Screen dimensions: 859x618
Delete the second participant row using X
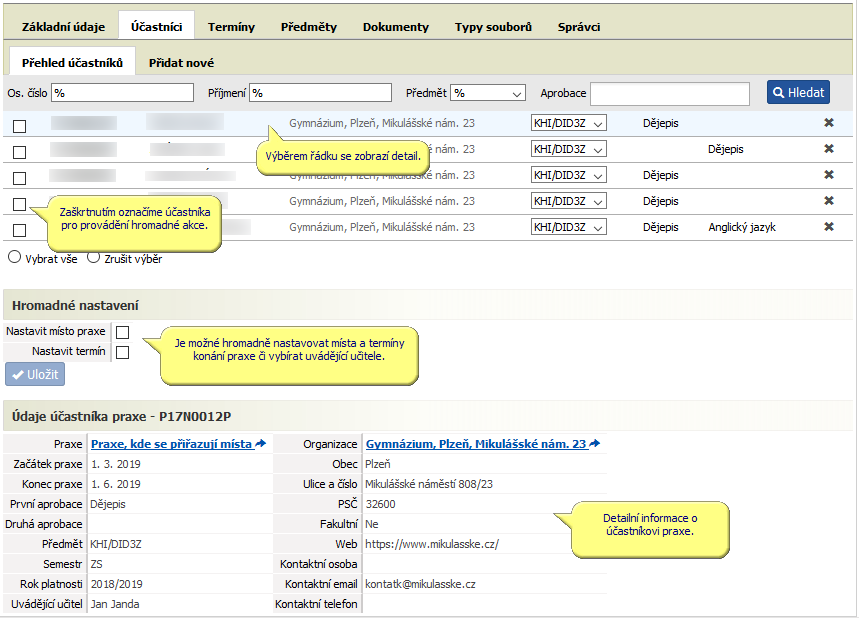(829, 148)
